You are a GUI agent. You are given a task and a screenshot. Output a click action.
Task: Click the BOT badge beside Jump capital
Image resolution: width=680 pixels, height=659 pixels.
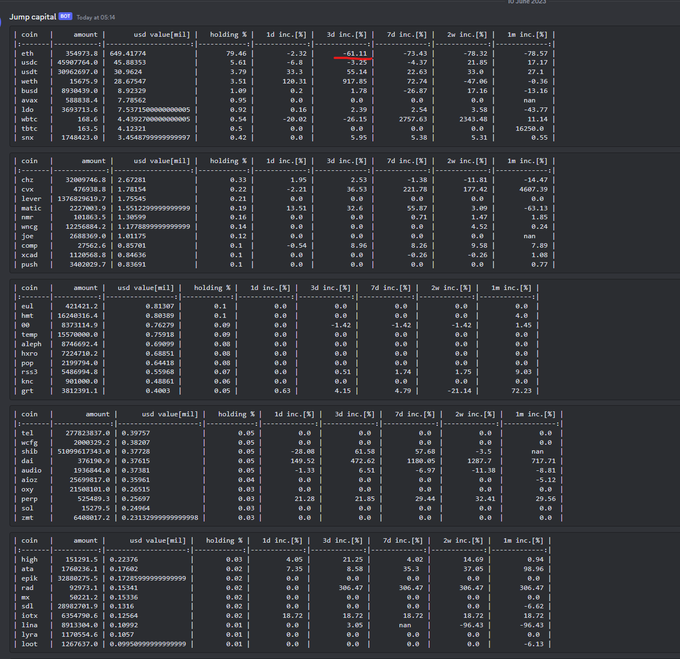tap(65, 16)
